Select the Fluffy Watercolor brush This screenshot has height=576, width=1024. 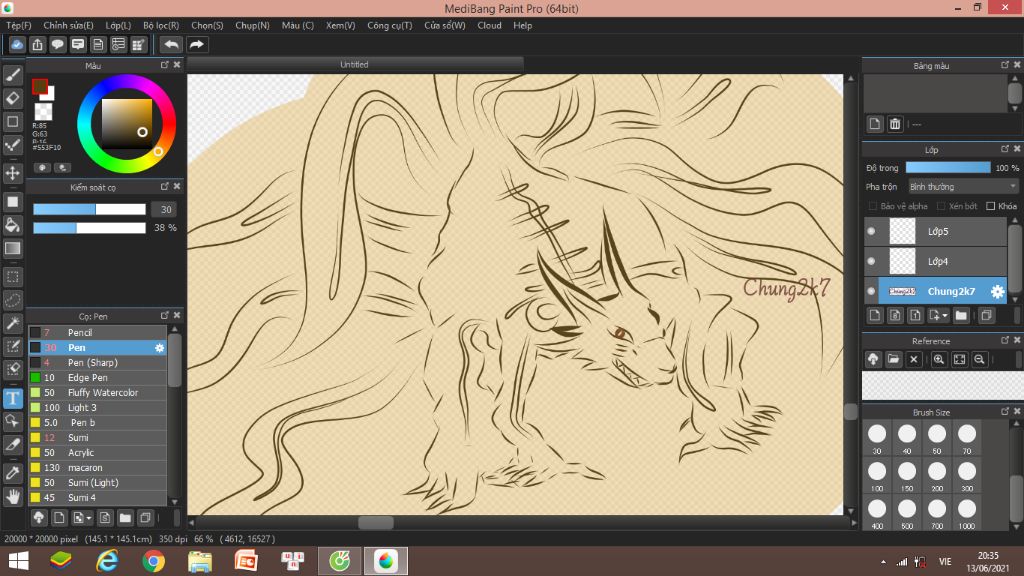(97, 392)
